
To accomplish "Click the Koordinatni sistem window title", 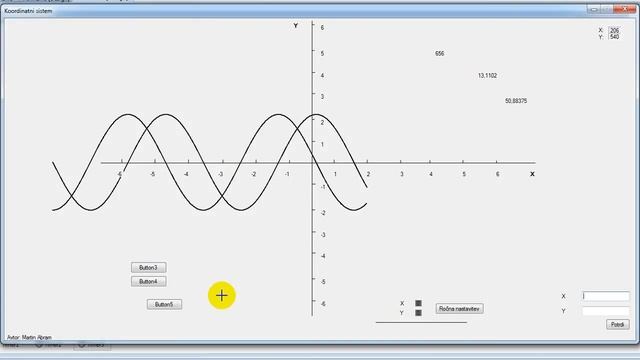I will pyautogui.click(x=28, y=11).
